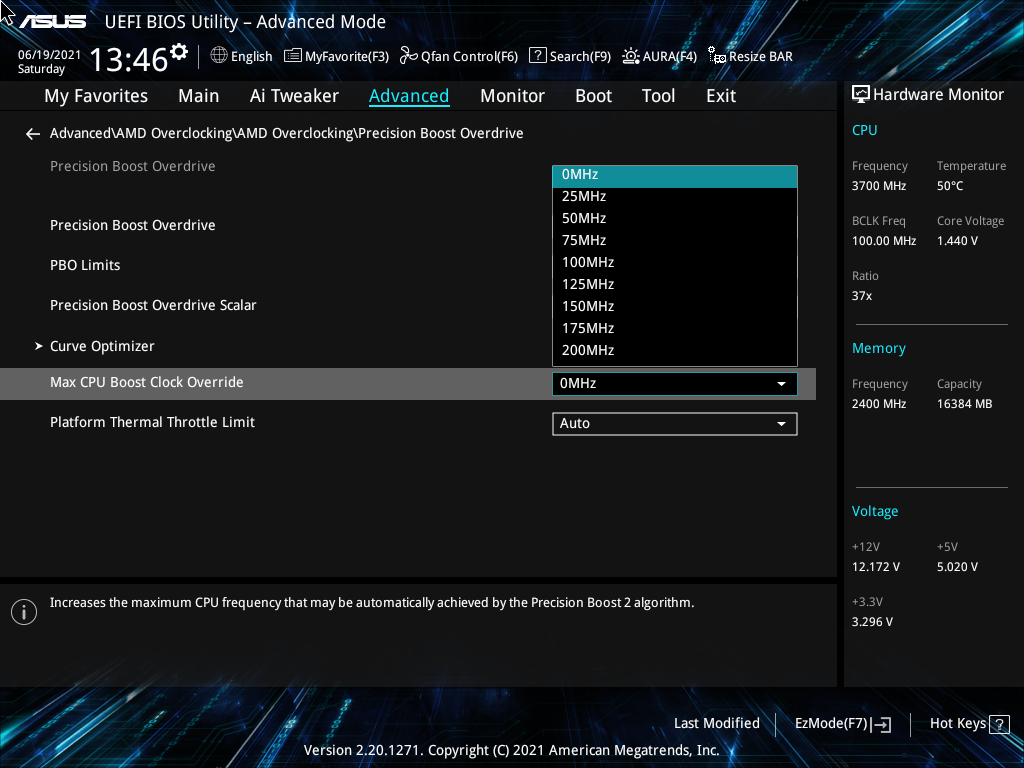Click the settings gear next to clock

click(178, 52)
